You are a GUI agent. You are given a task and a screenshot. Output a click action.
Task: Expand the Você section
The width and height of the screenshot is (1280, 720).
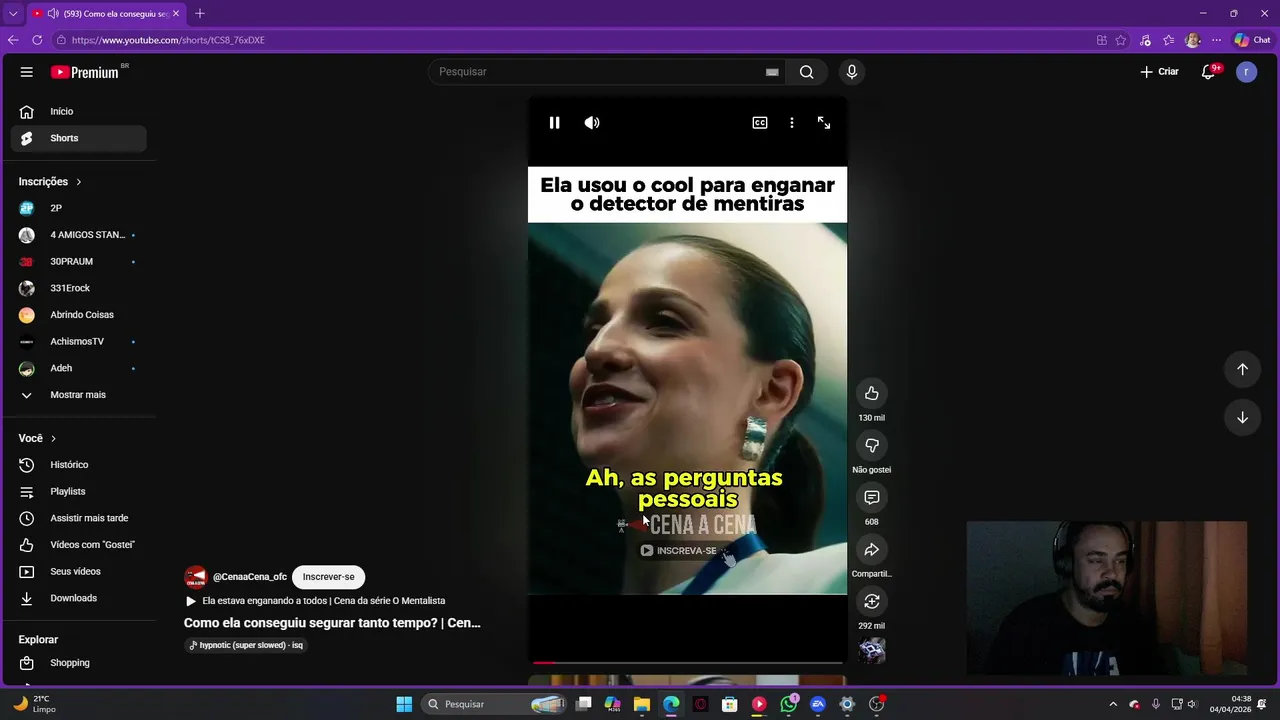coord(38,438)
